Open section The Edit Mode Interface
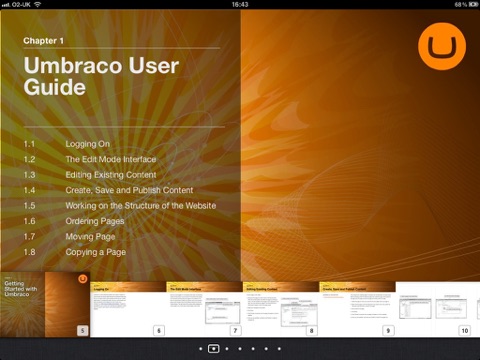Image resolution: width=480 pixels, height=360 pixels. click(111, 159)
